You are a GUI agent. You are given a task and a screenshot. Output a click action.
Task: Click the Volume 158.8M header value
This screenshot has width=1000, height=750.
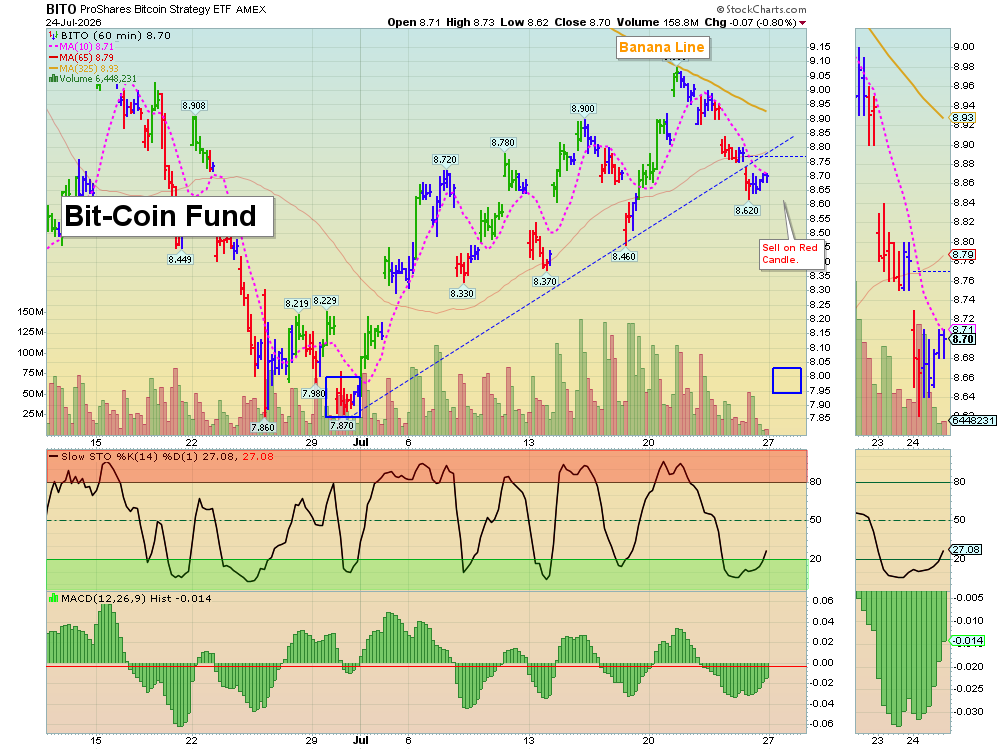coord(658,22)
